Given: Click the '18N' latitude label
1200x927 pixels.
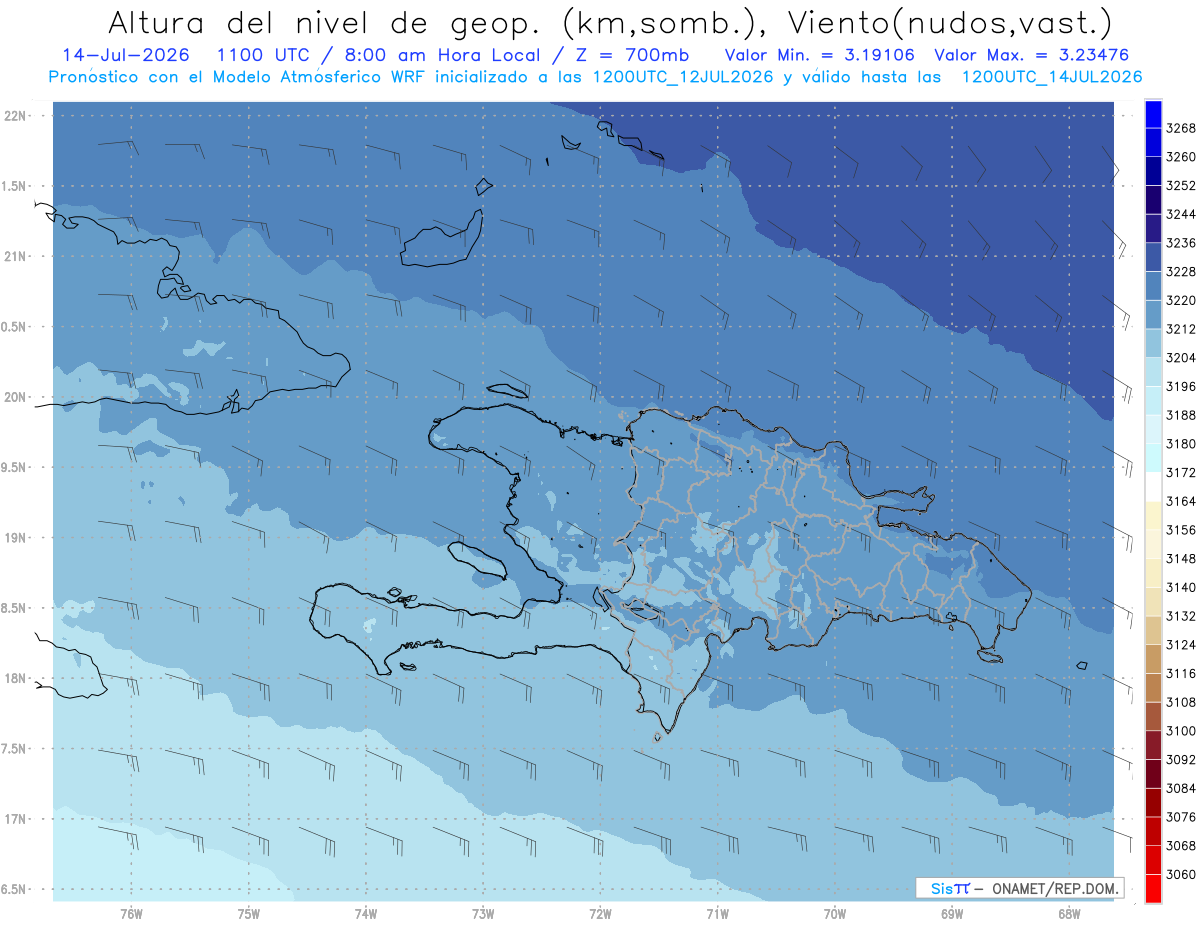Looking at the screenshot, I should tap(17, 678).
